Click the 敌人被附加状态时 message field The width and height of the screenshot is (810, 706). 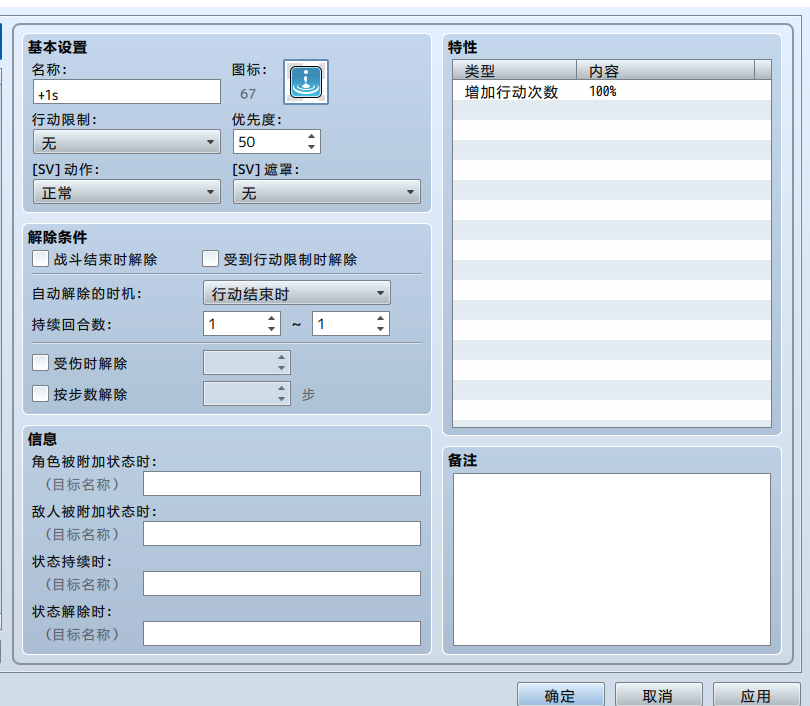point(282,534)
